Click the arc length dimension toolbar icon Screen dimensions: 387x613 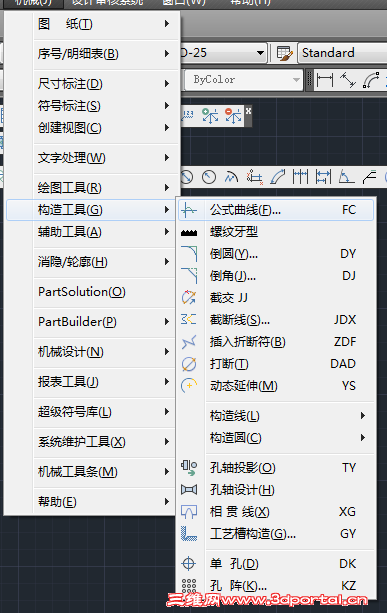click(371, 80)
